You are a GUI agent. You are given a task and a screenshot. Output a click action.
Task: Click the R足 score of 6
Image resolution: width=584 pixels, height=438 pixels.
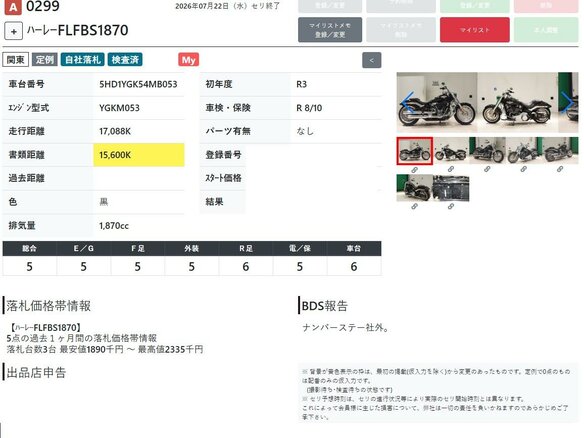click(245, 267)
